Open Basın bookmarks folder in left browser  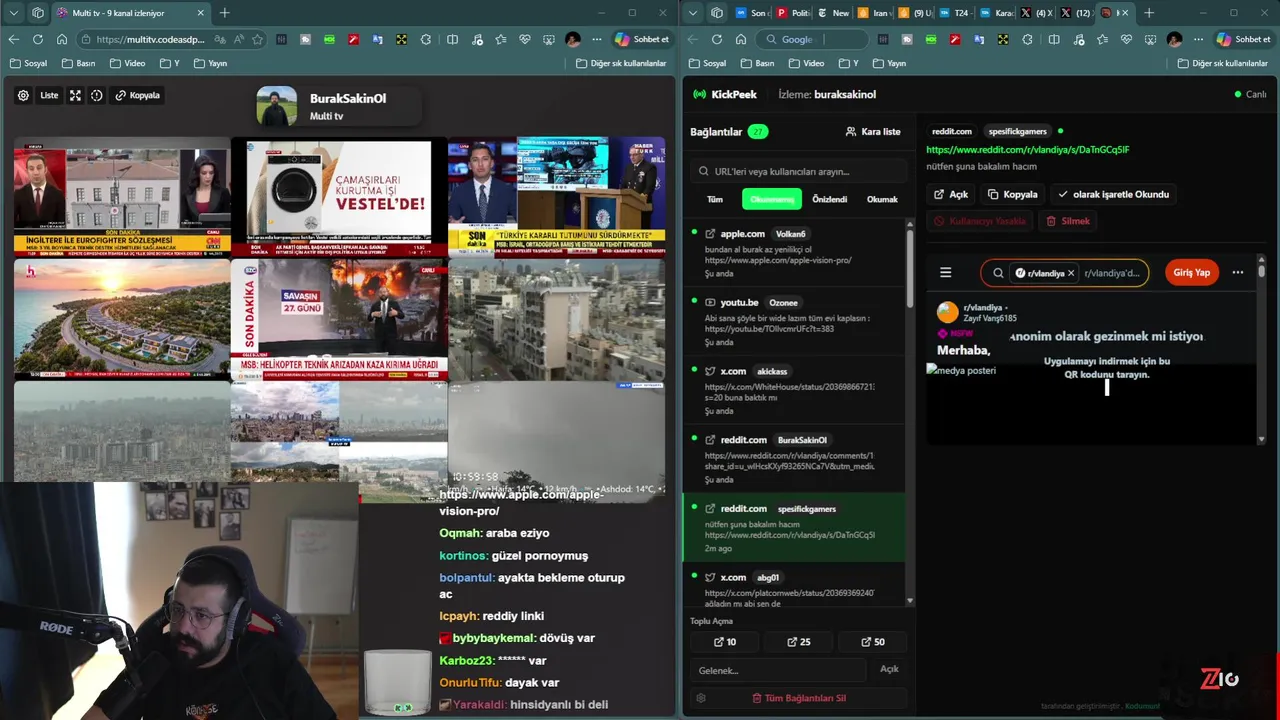(79, 63)
